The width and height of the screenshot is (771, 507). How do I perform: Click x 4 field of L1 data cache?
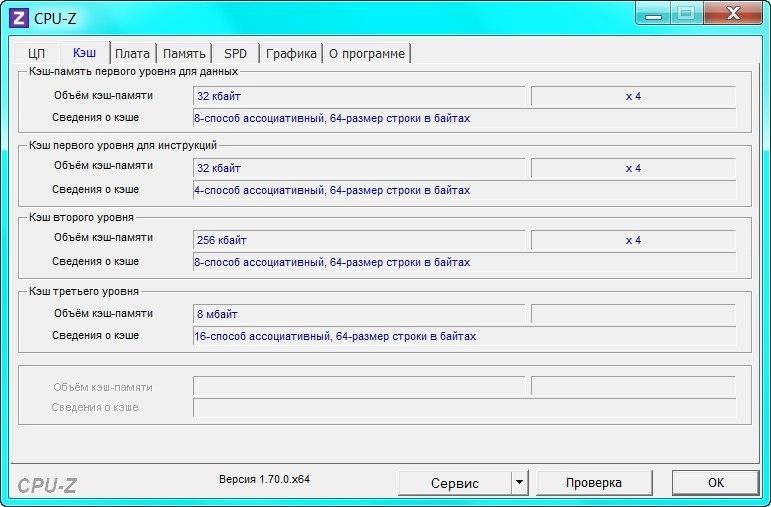click(633, 96)
